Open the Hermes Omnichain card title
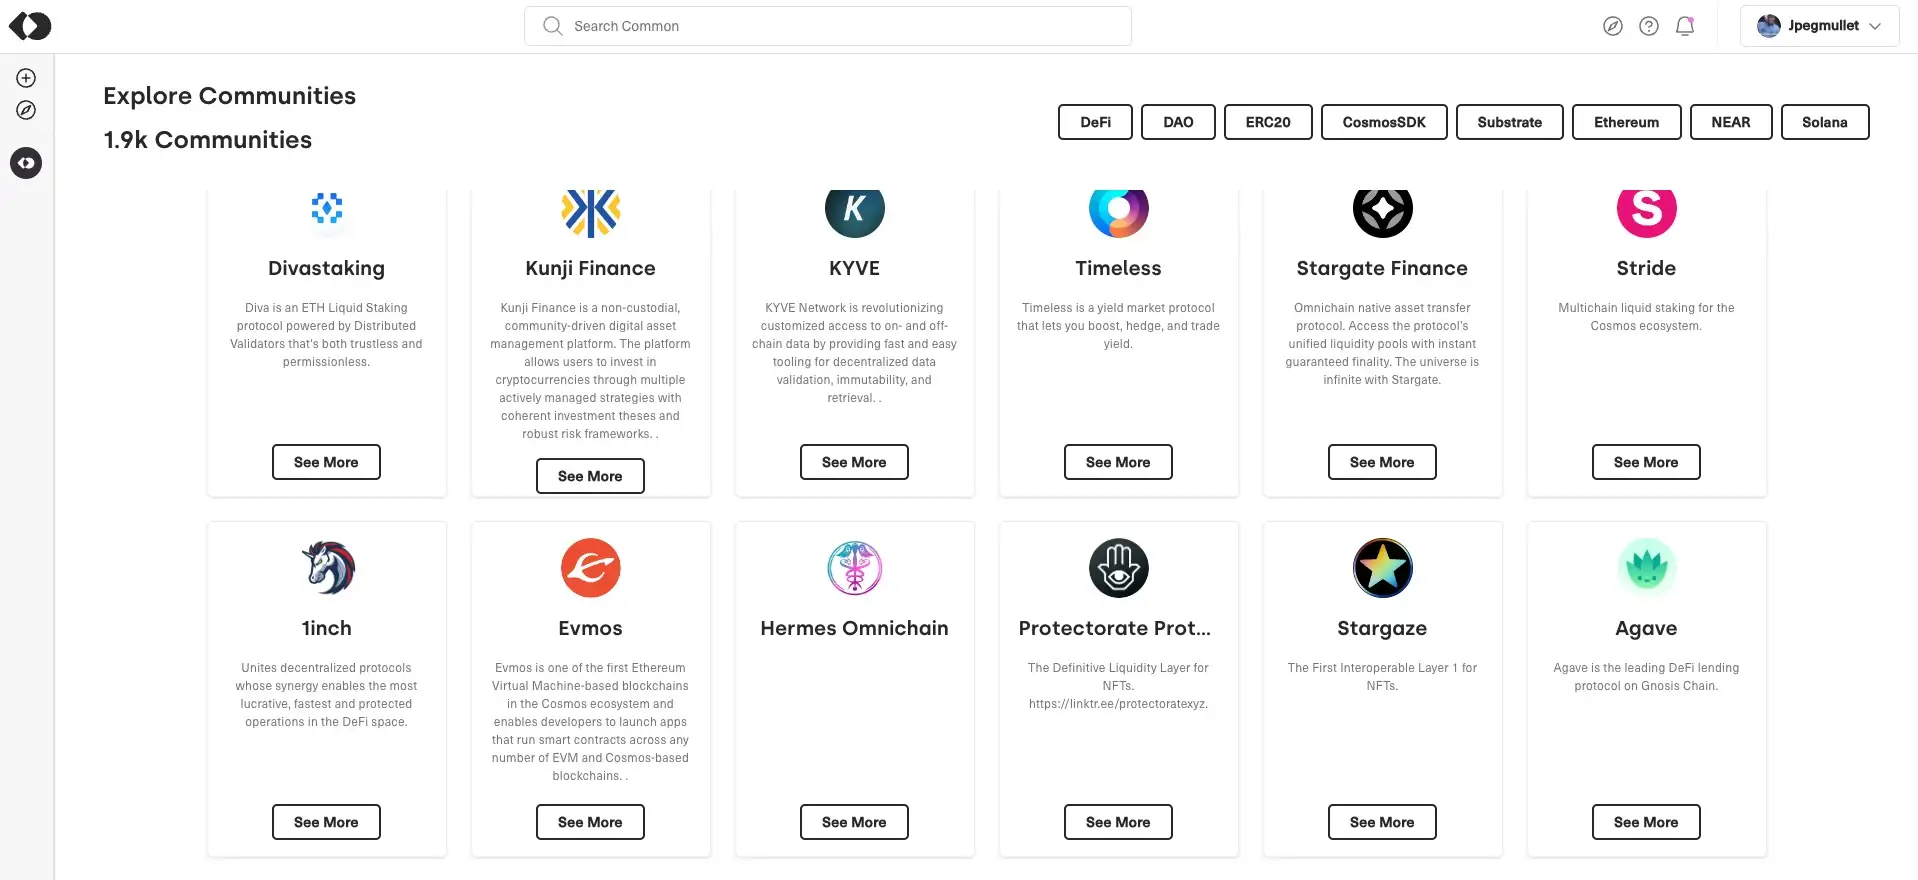 (854, 628)
